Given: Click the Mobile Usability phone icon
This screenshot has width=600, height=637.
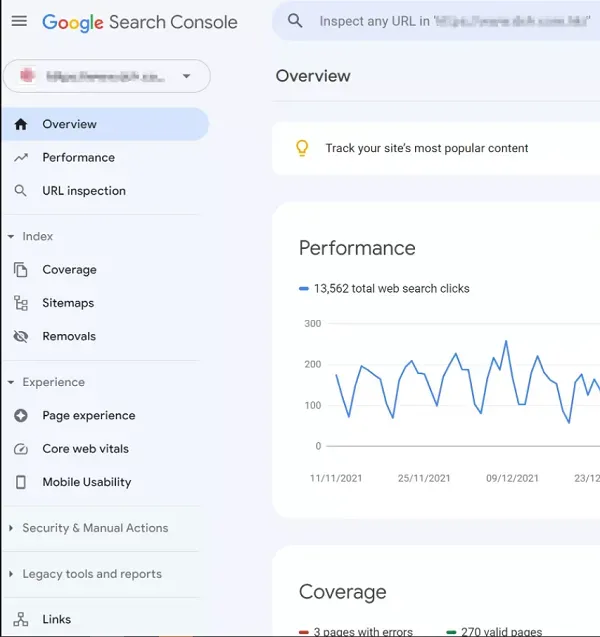Looking at the screenshot, I should point(21,482).
